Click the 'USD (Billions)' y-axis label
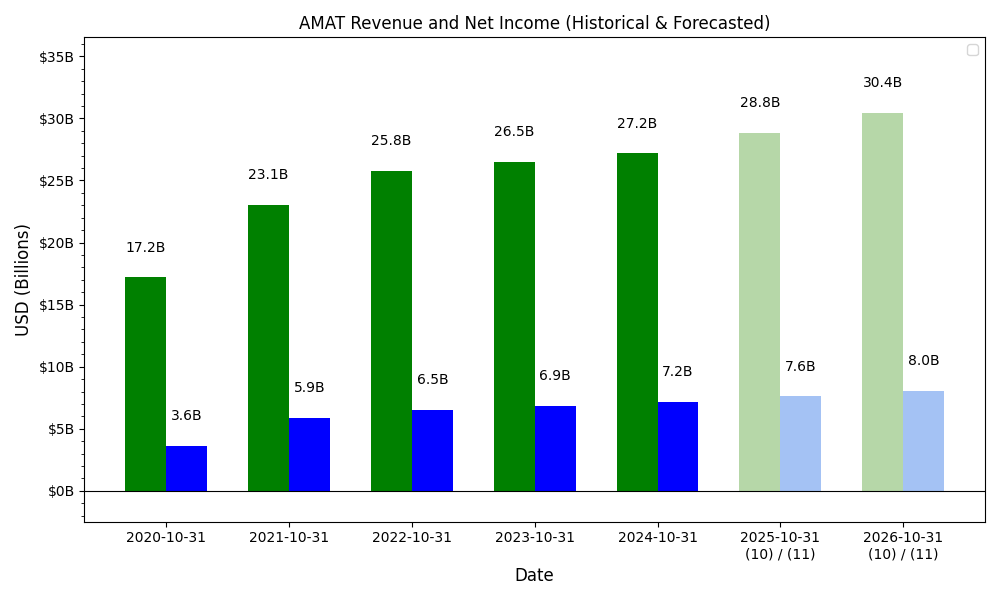This screenshot has height=600, width=1000. tap(22, 280)
